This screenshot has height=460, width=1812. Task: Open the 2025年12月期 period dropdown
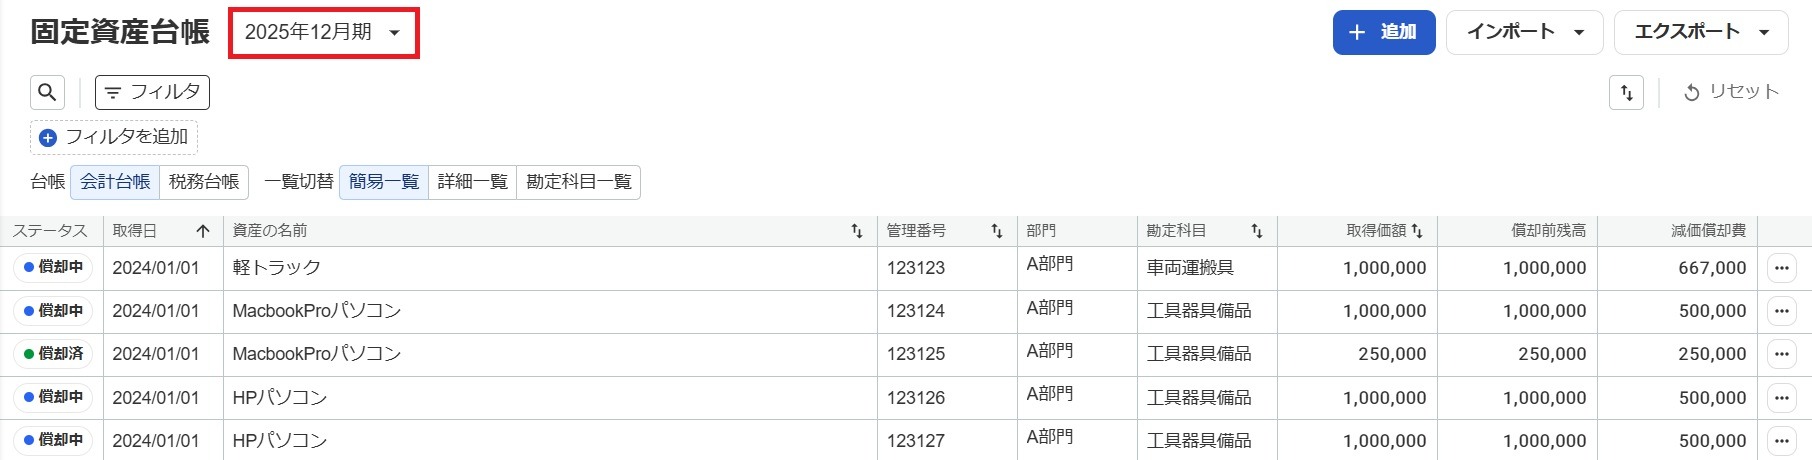coord(323,32)
